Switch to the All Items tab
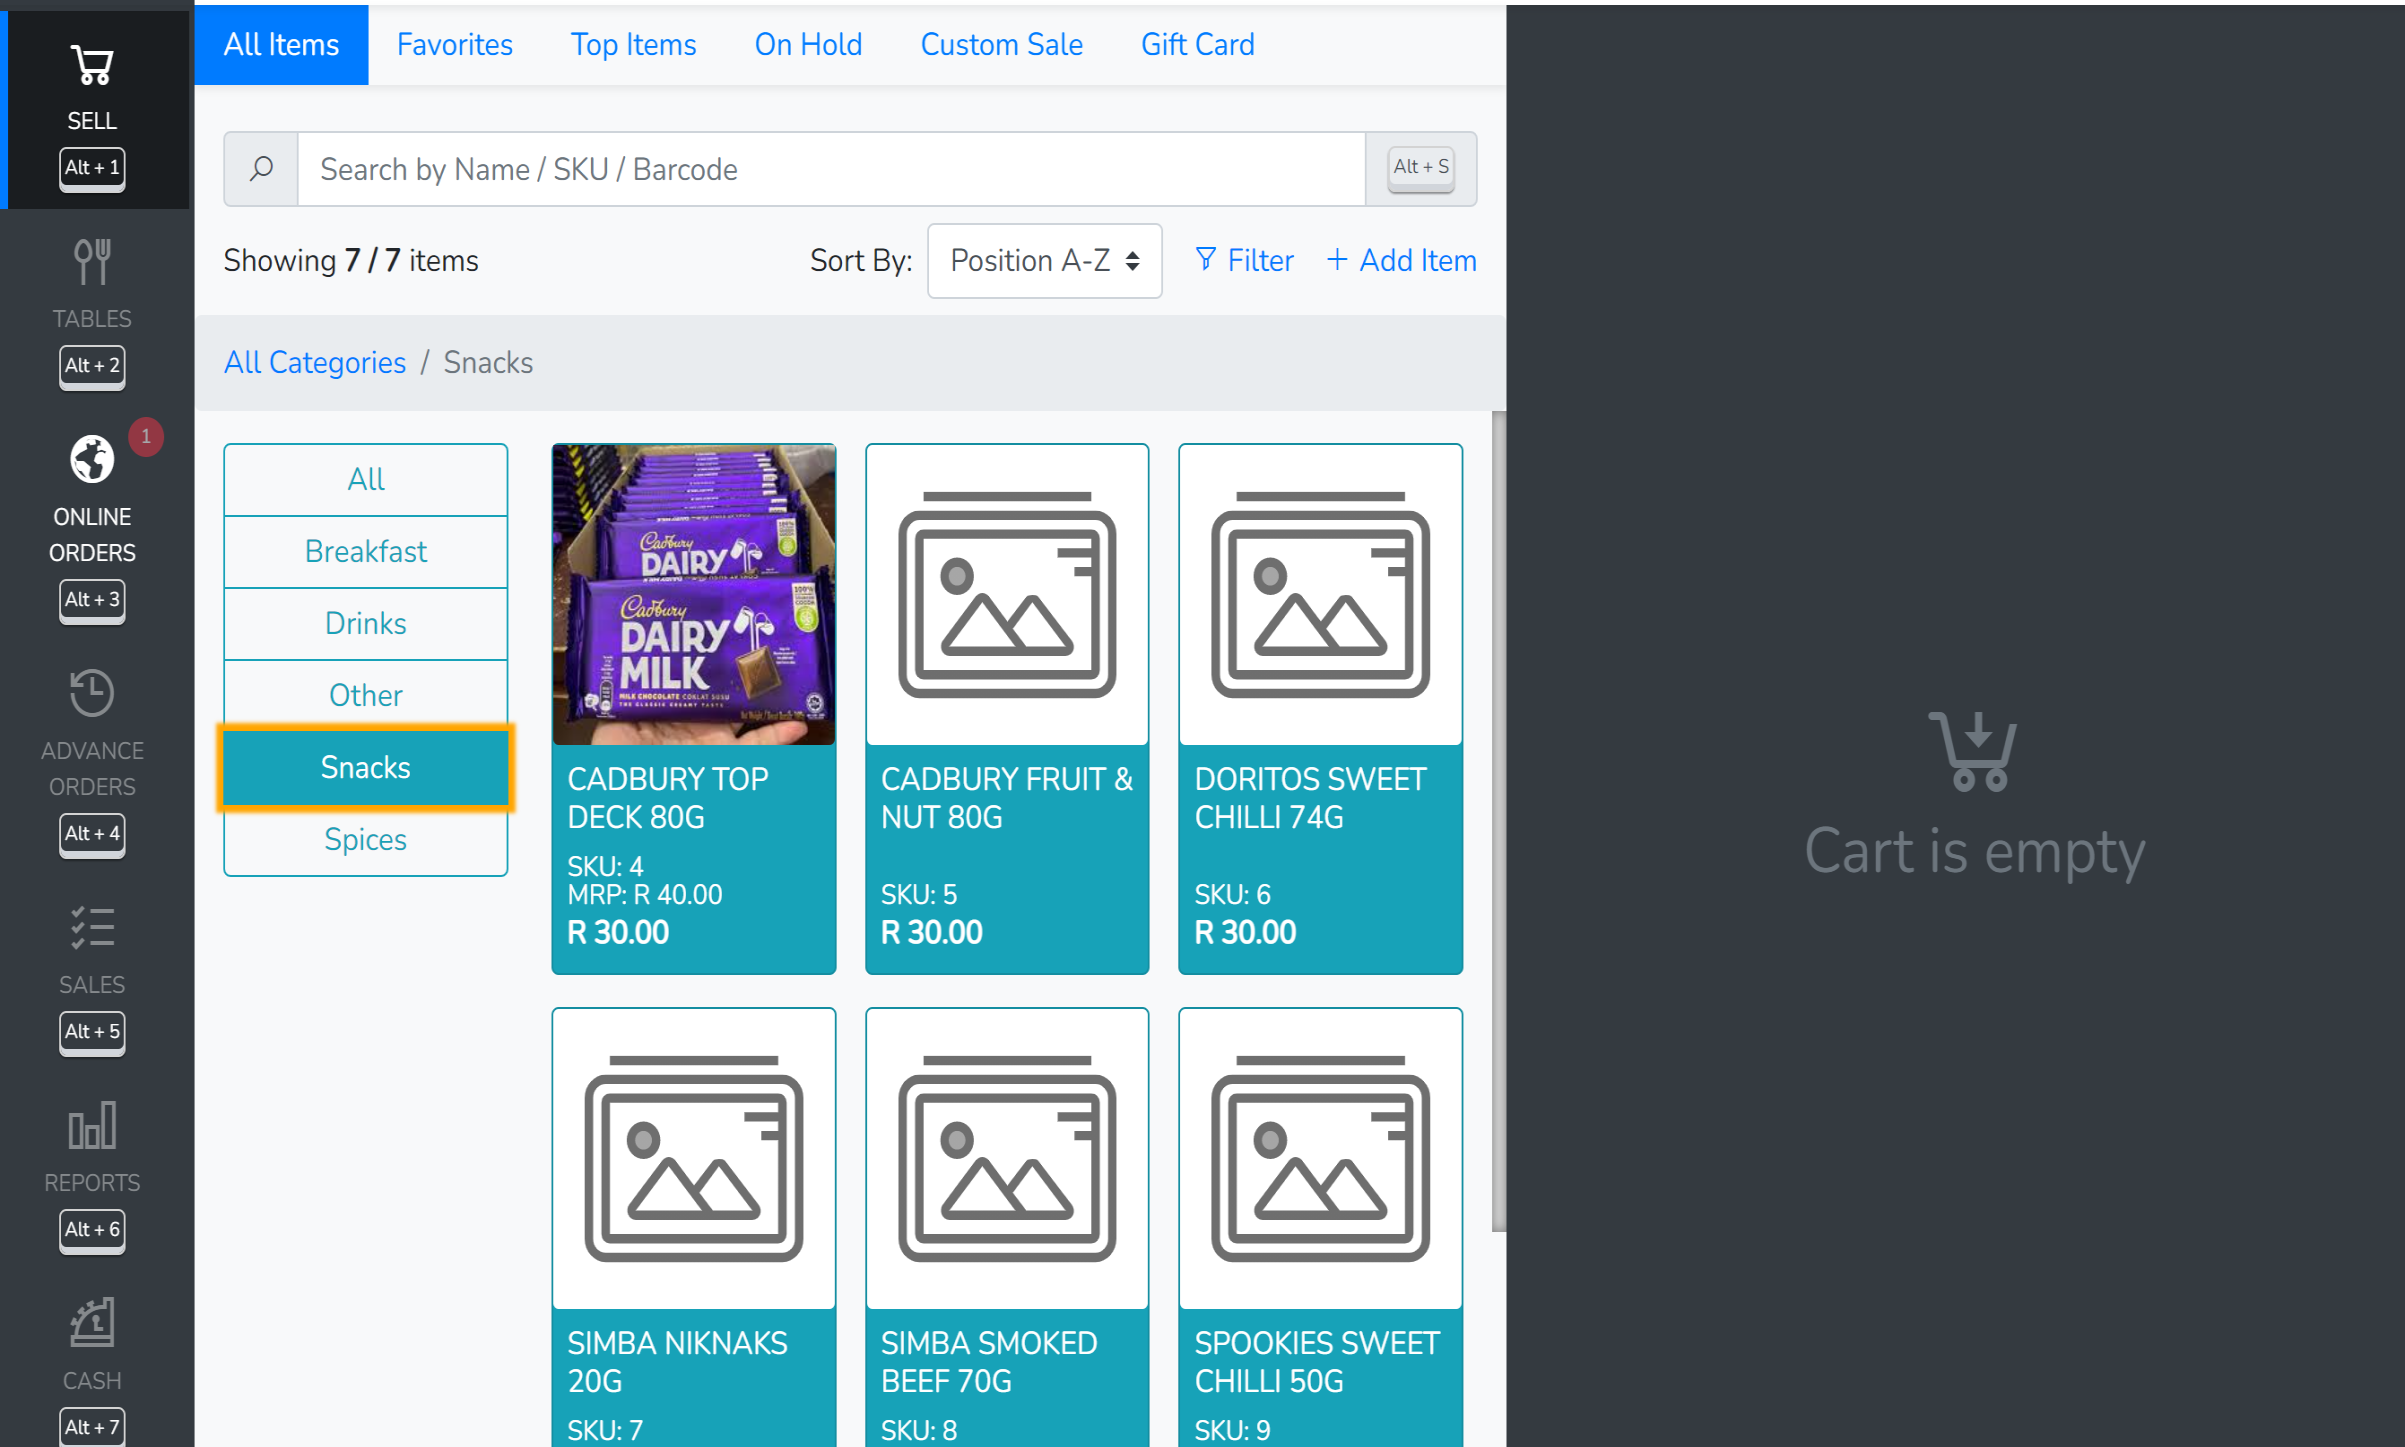Image resolution: width=2405 pixels, height=1447 pixels. pyautogui.click(x=281, y=44)
